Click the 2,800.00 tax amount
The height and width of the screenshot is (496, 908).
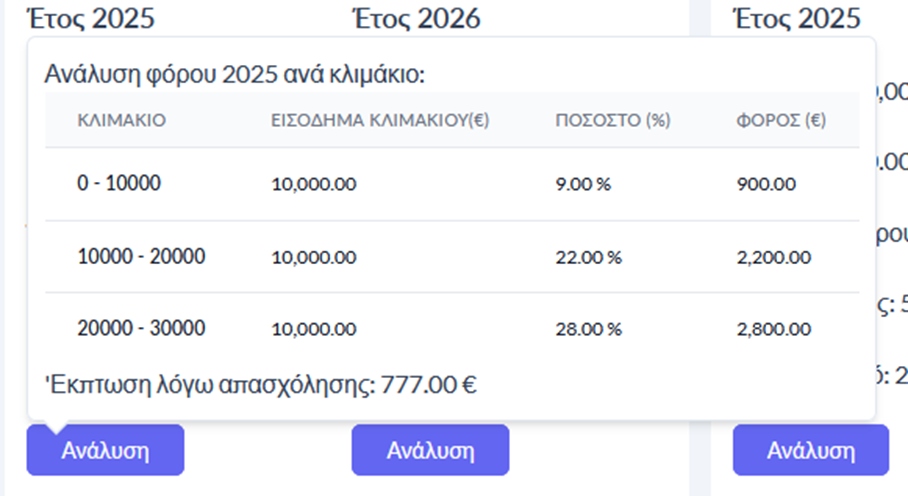[x=773, y=329]
